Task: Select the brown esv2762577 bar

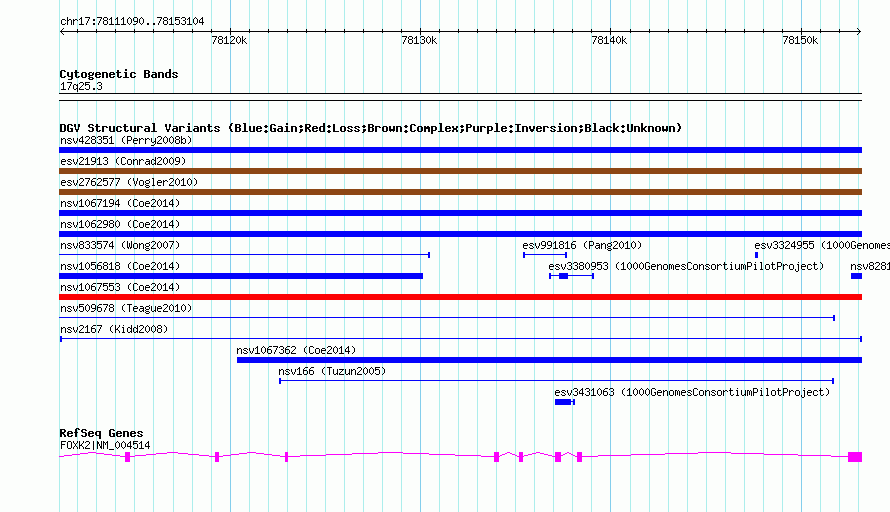Action: tap(460, 192)
